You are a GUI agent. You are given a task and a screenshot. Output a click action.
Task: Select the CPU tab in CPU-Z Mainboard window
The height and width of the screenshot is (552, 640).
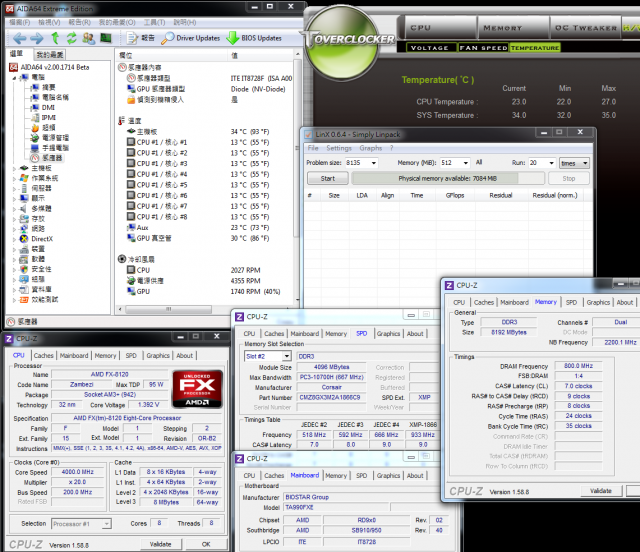[249, 476]
